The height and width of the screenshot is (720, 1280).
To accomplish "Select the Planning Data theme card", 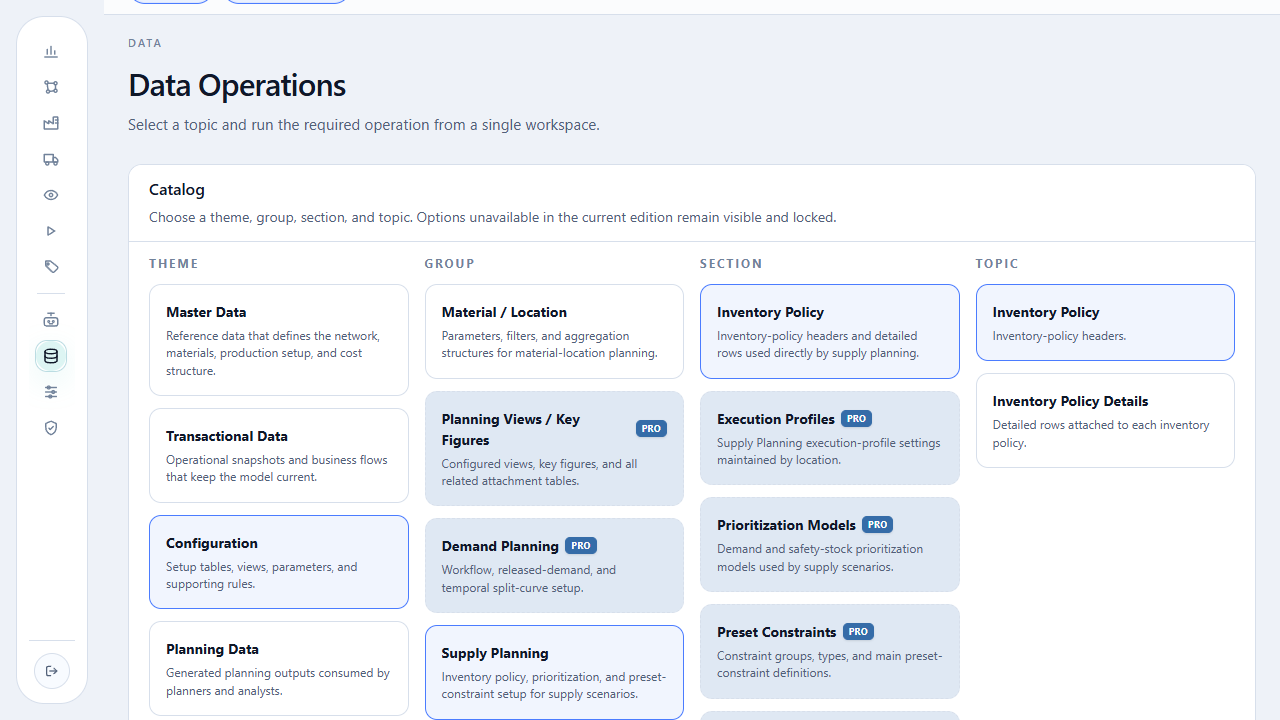I will 279,668.
